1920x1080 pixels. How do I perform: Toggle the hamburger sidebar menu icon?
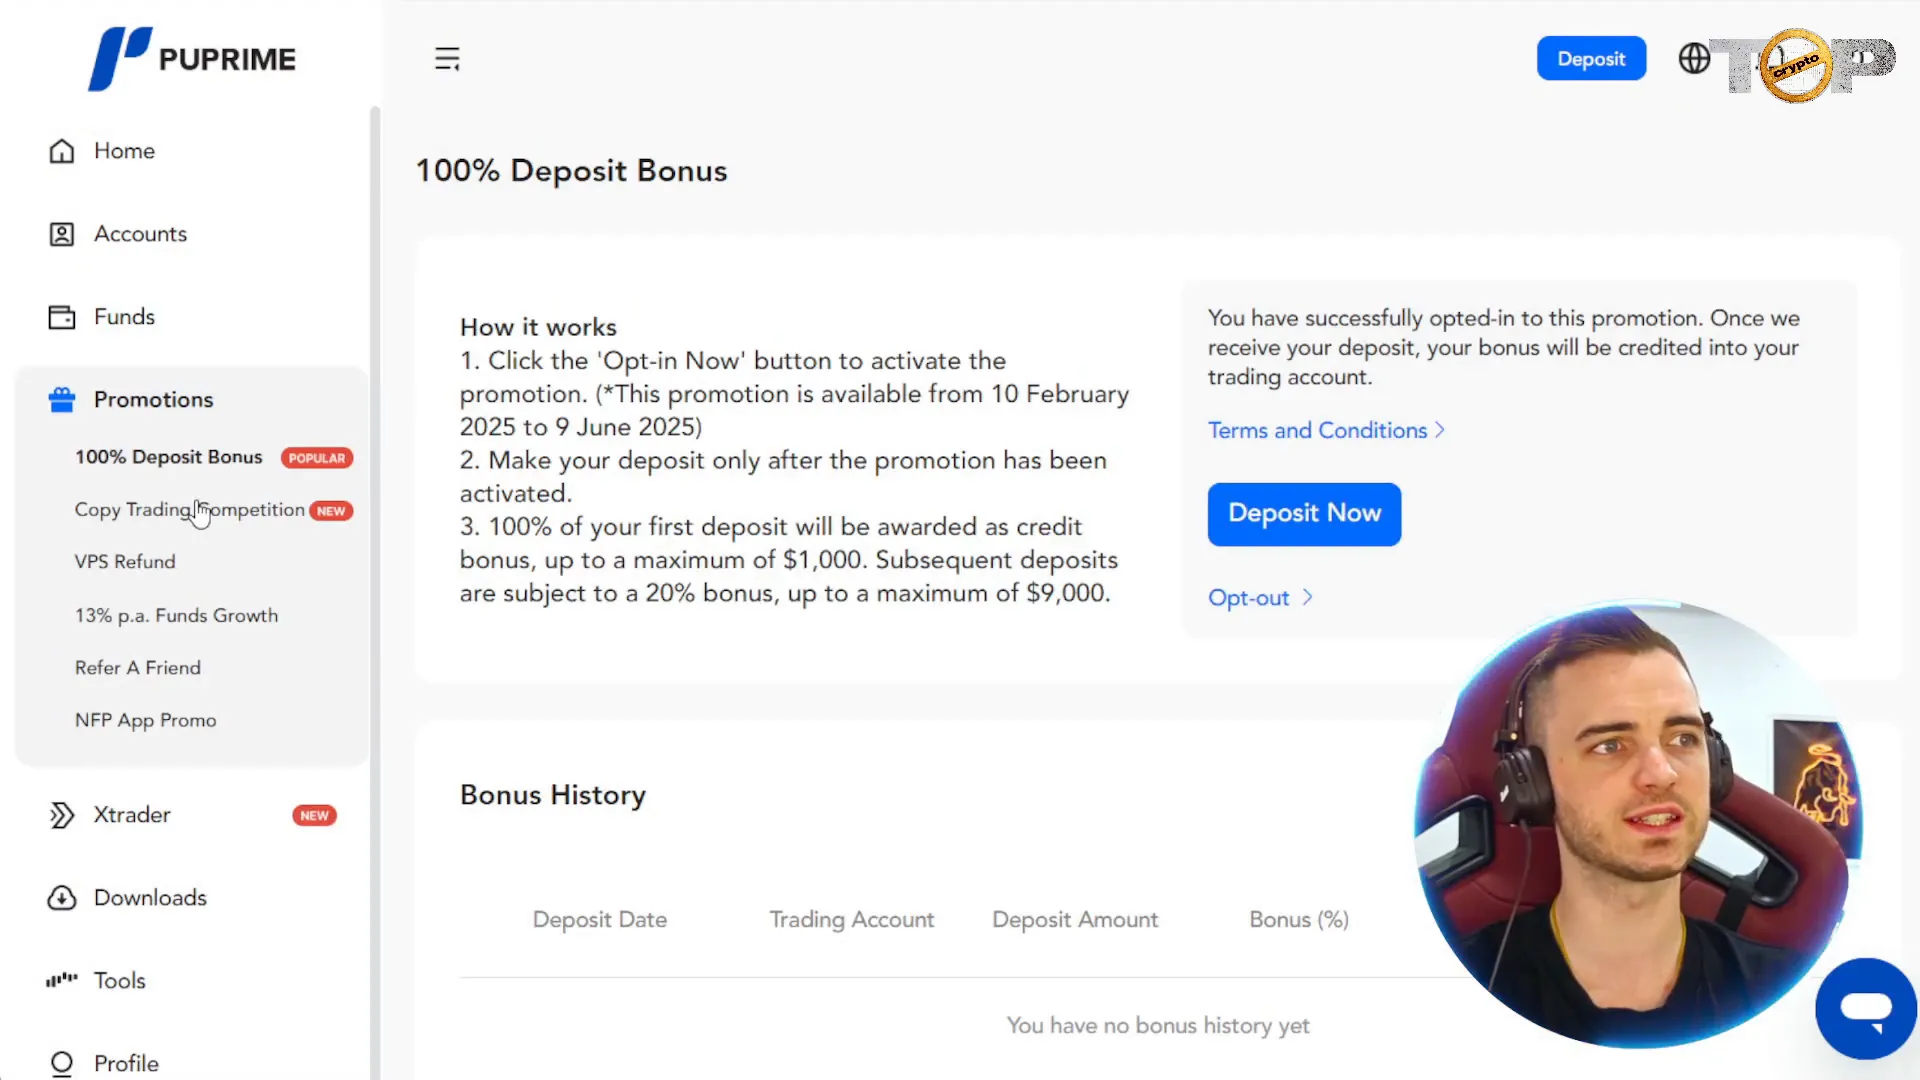[447, 59]
